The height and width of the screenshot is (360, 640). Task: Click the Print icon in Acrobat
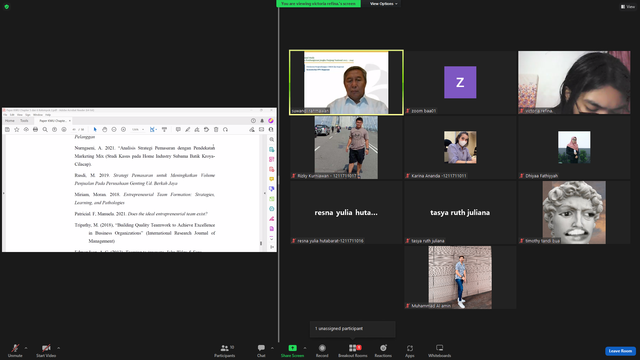36,129
